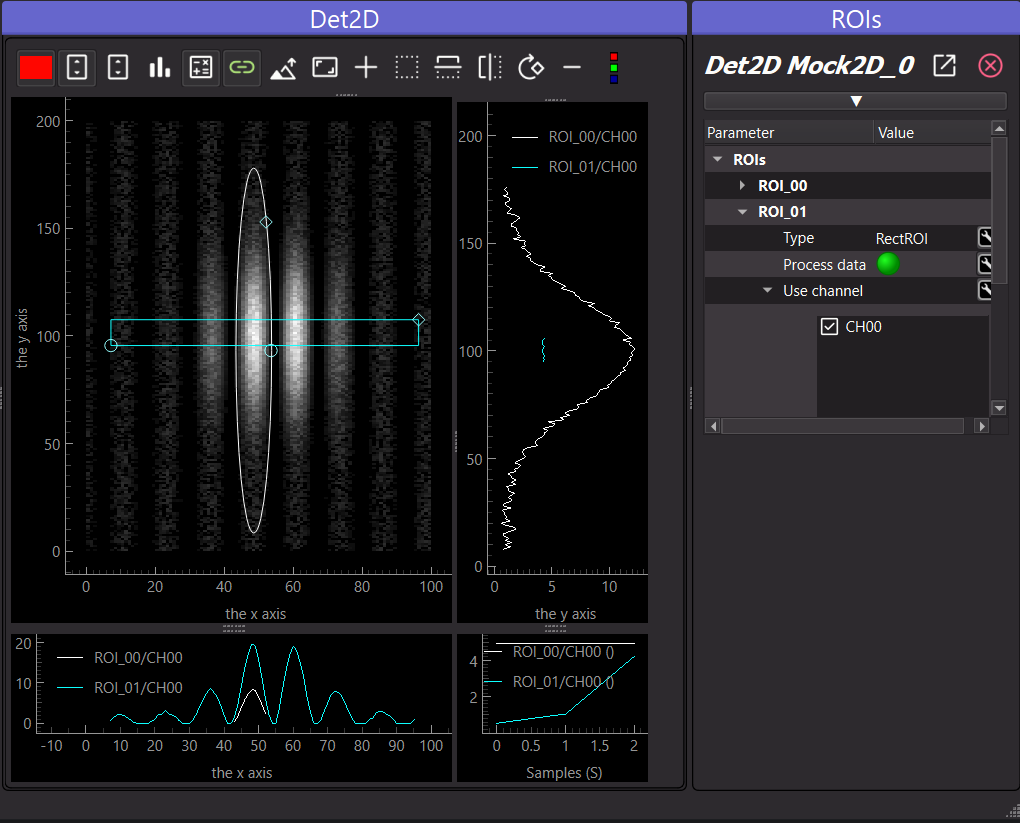Toggle autolevels icon next to red button

click(x=77, y=68)
